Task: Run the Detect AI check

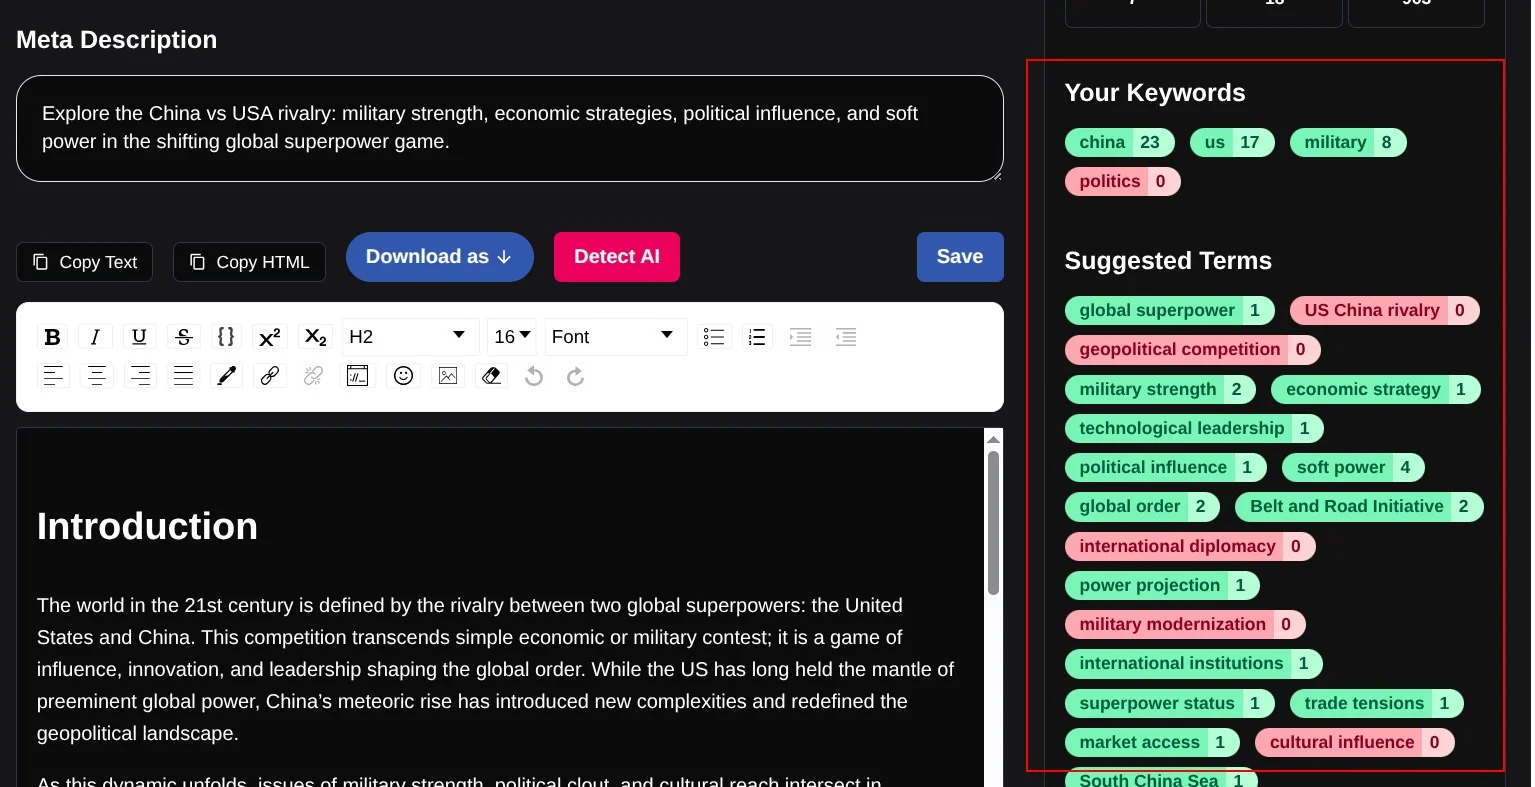Action: click(x=616, y=257)
